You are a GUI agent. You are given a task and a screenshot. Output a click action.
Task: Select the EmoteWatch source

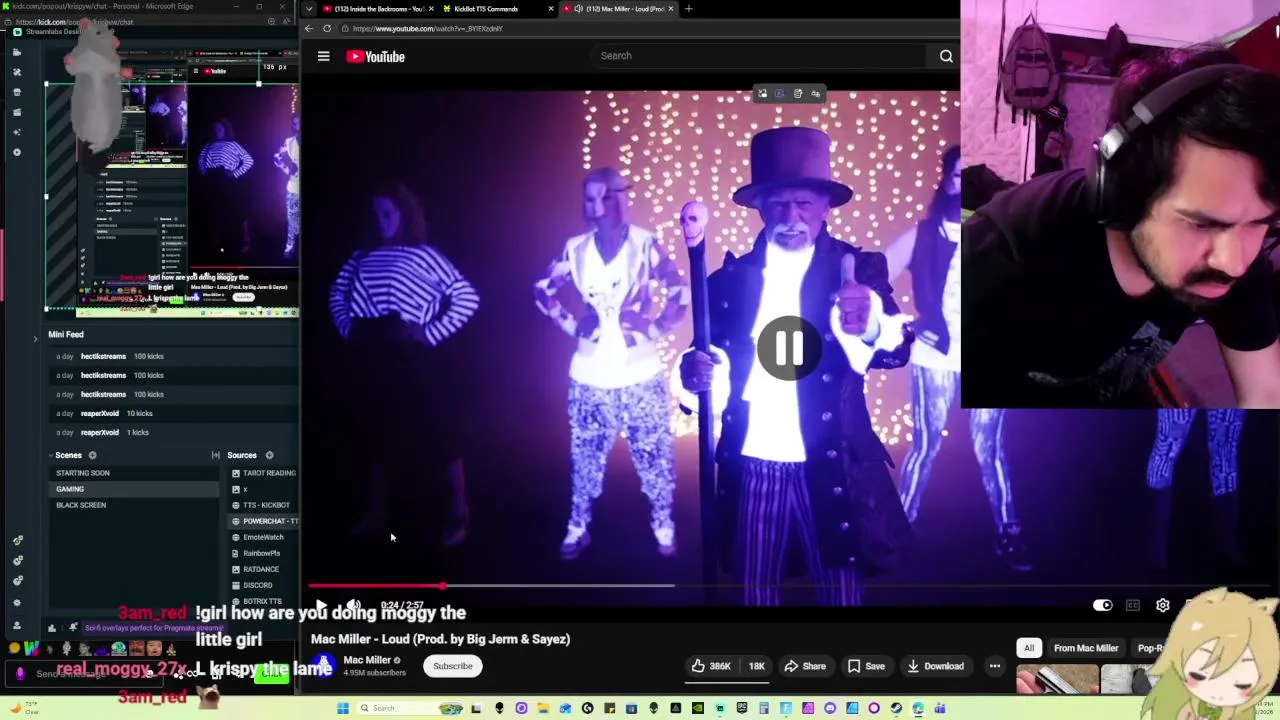click(x=264, y=537)
